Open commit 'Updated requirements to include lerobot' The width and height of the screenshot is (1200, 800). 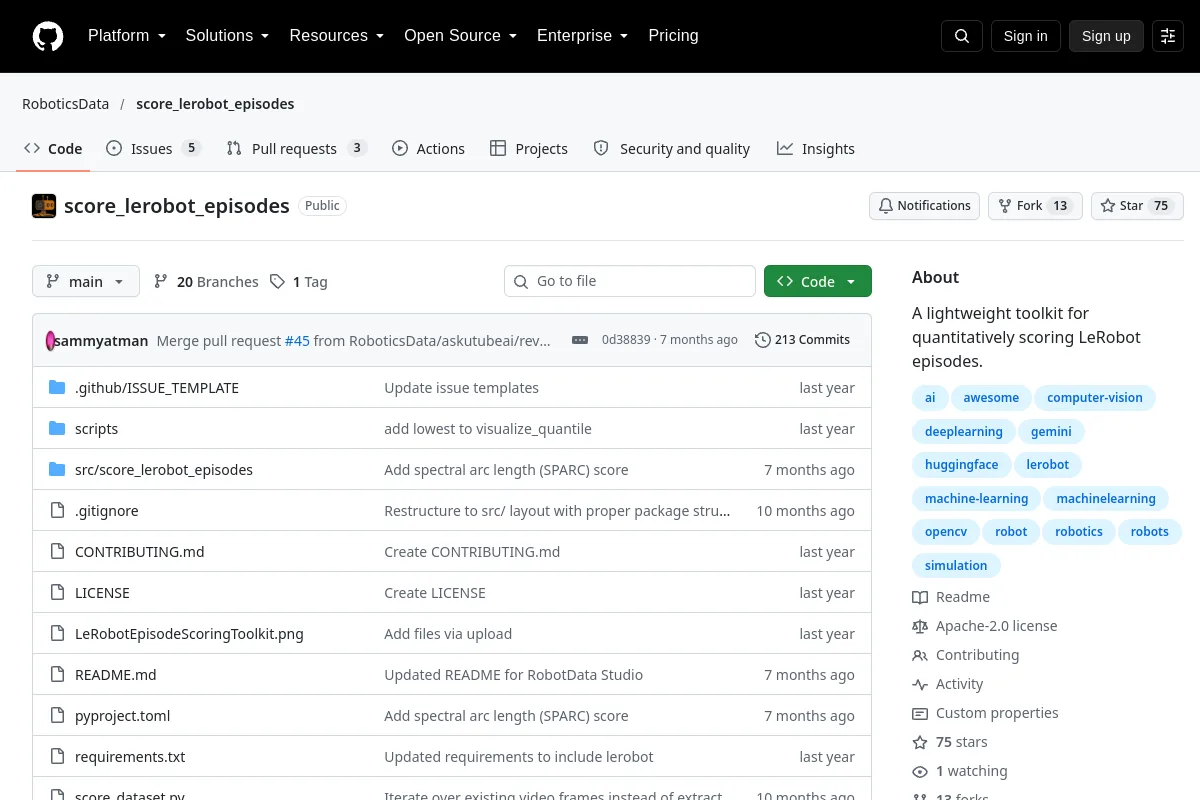tap(519, 757)
